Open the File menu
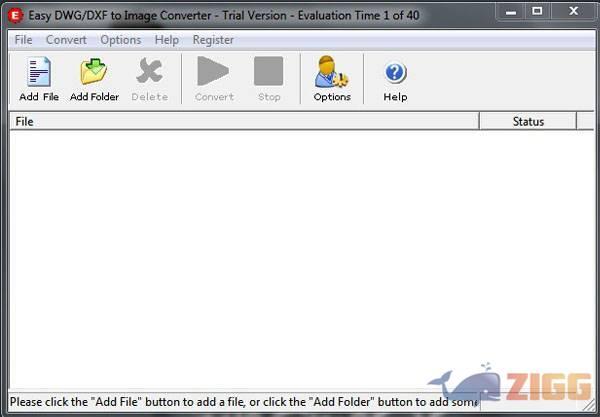The height and width of the screenshot is (417, 600). pyautogui.click(x=23, y=40)
